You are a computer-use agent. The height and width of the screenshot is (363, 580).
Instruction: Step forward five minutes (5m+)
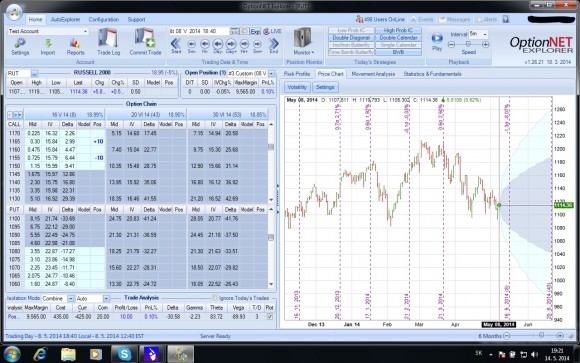257,45
